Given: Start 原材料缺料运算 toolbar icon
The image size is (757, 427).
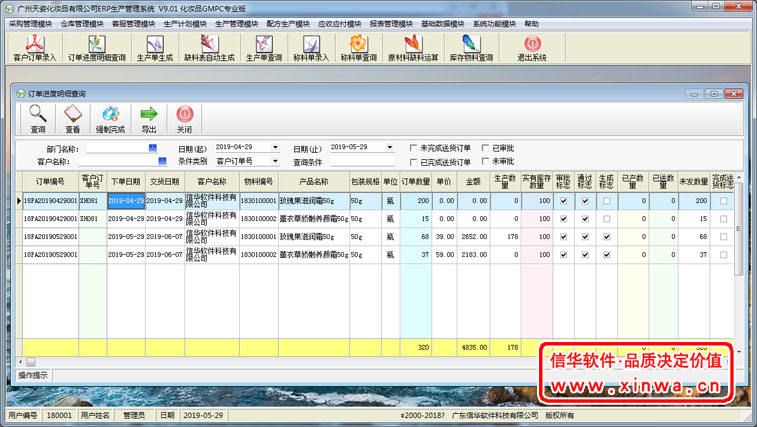Looking at the screenshot, I should (x=413, y=48).
